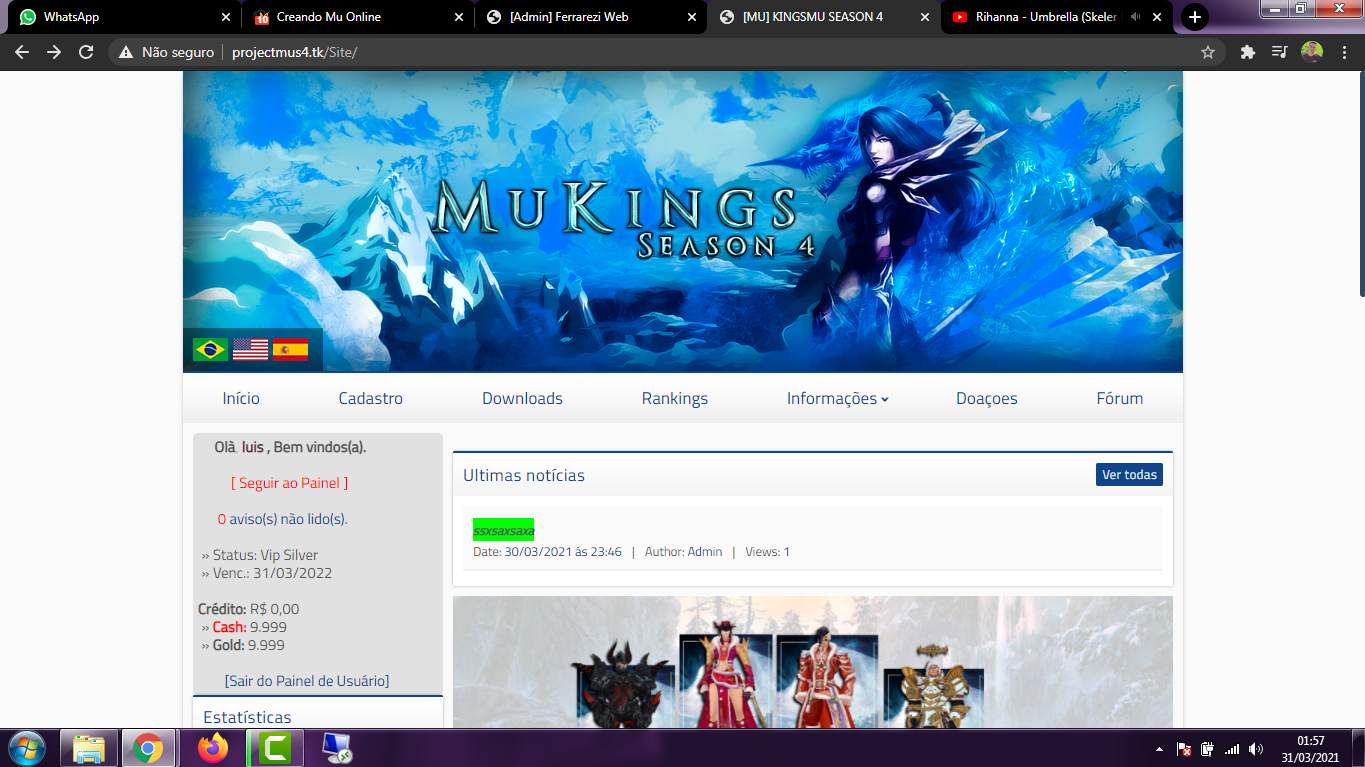Select the Brazilian flag language icon
The image size is (1365, 767).
[x=210, y=349]
